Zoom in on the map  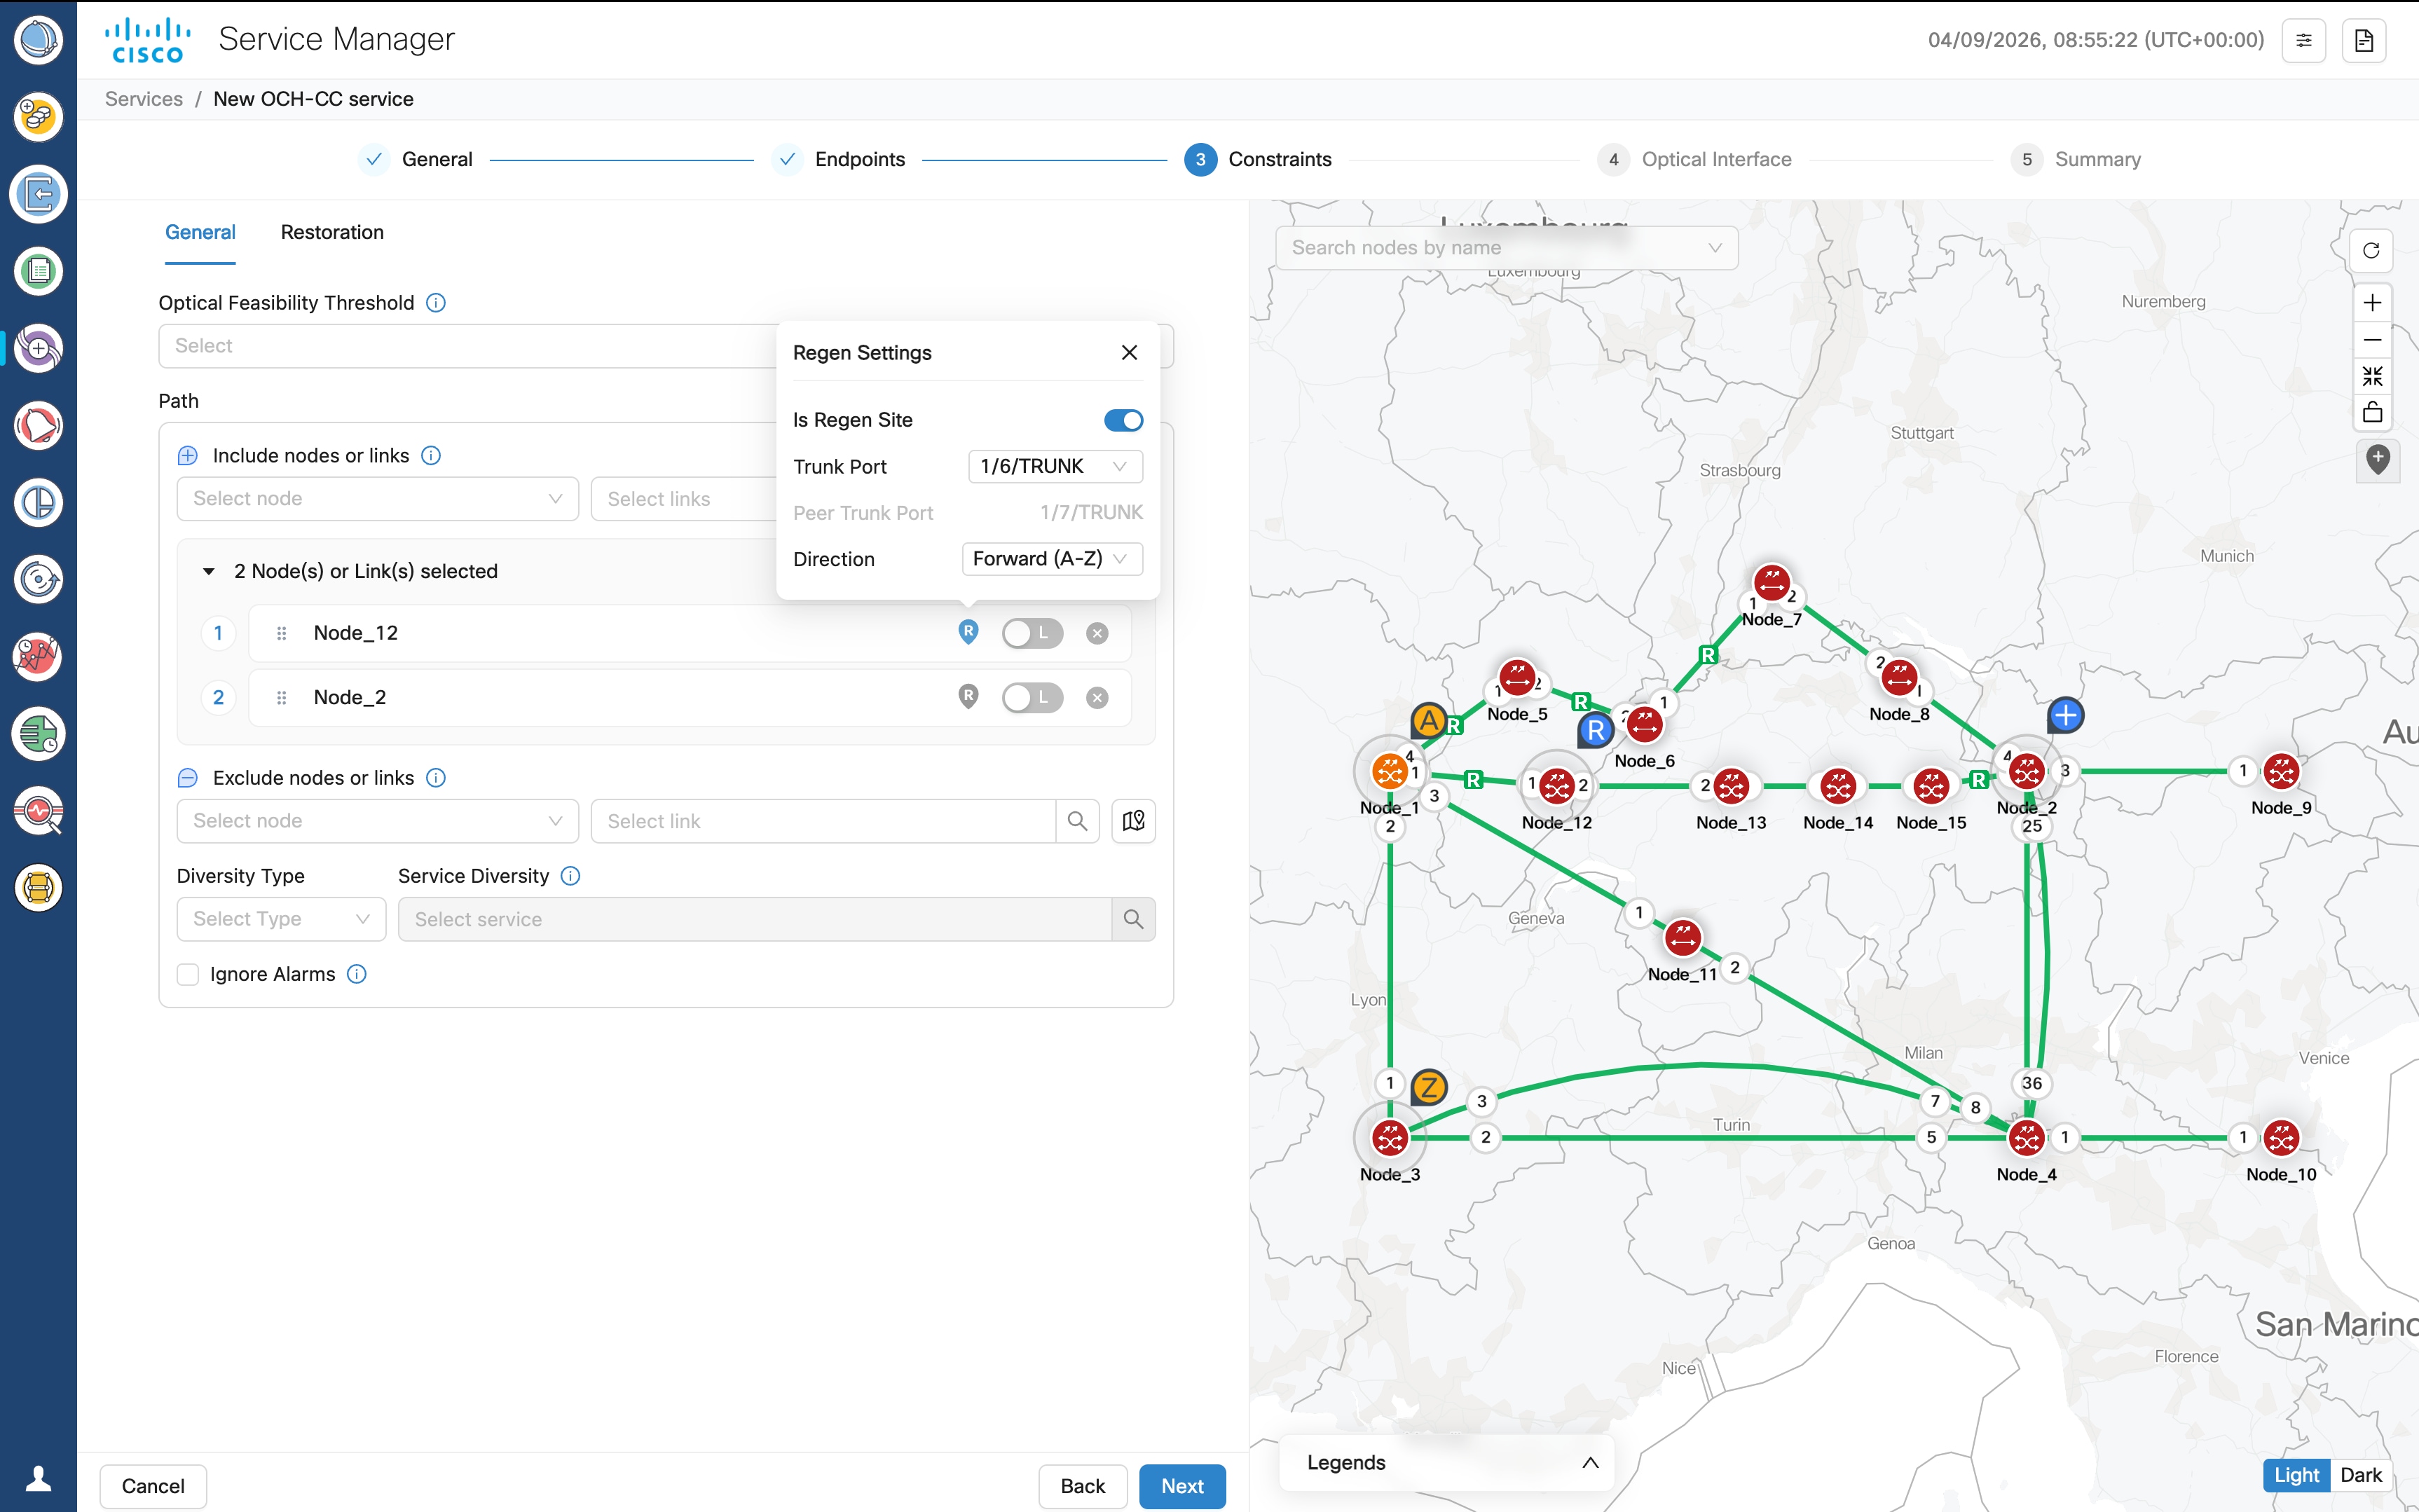pyautogui.click(x=2371, y=303)
